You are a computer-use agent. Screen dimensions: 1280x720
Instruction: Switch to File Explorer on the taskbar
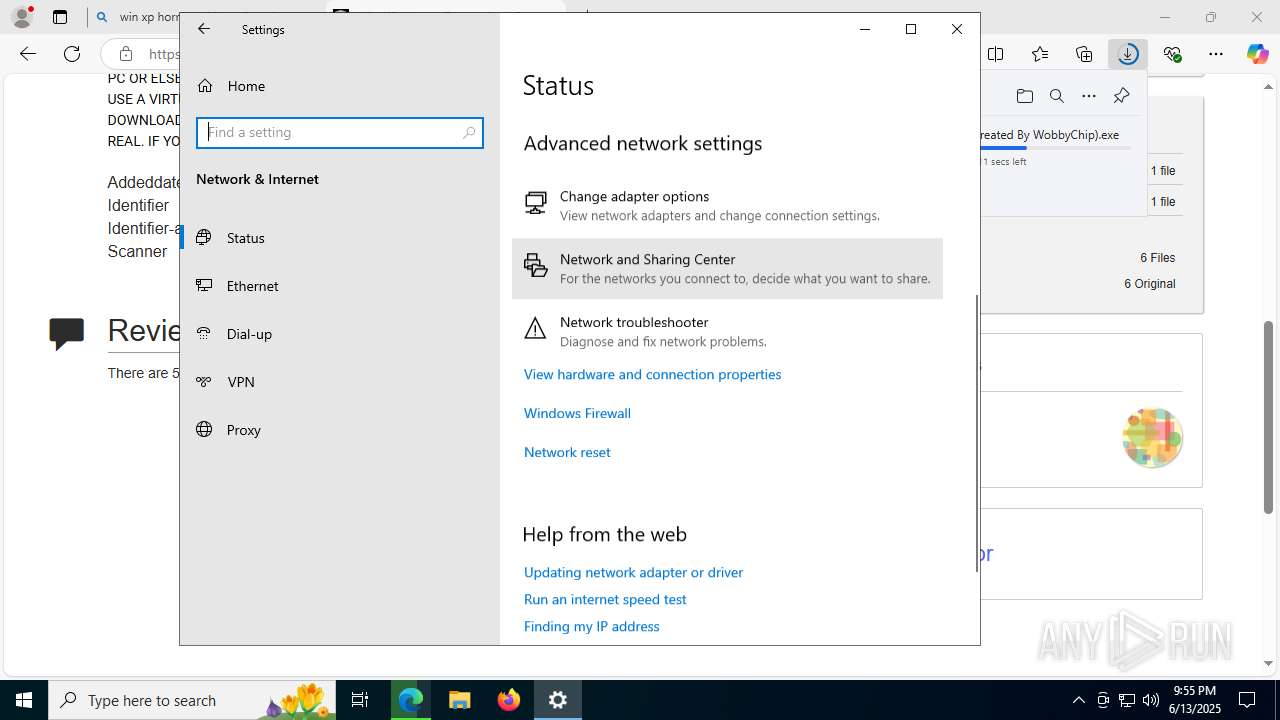[459, 700]
